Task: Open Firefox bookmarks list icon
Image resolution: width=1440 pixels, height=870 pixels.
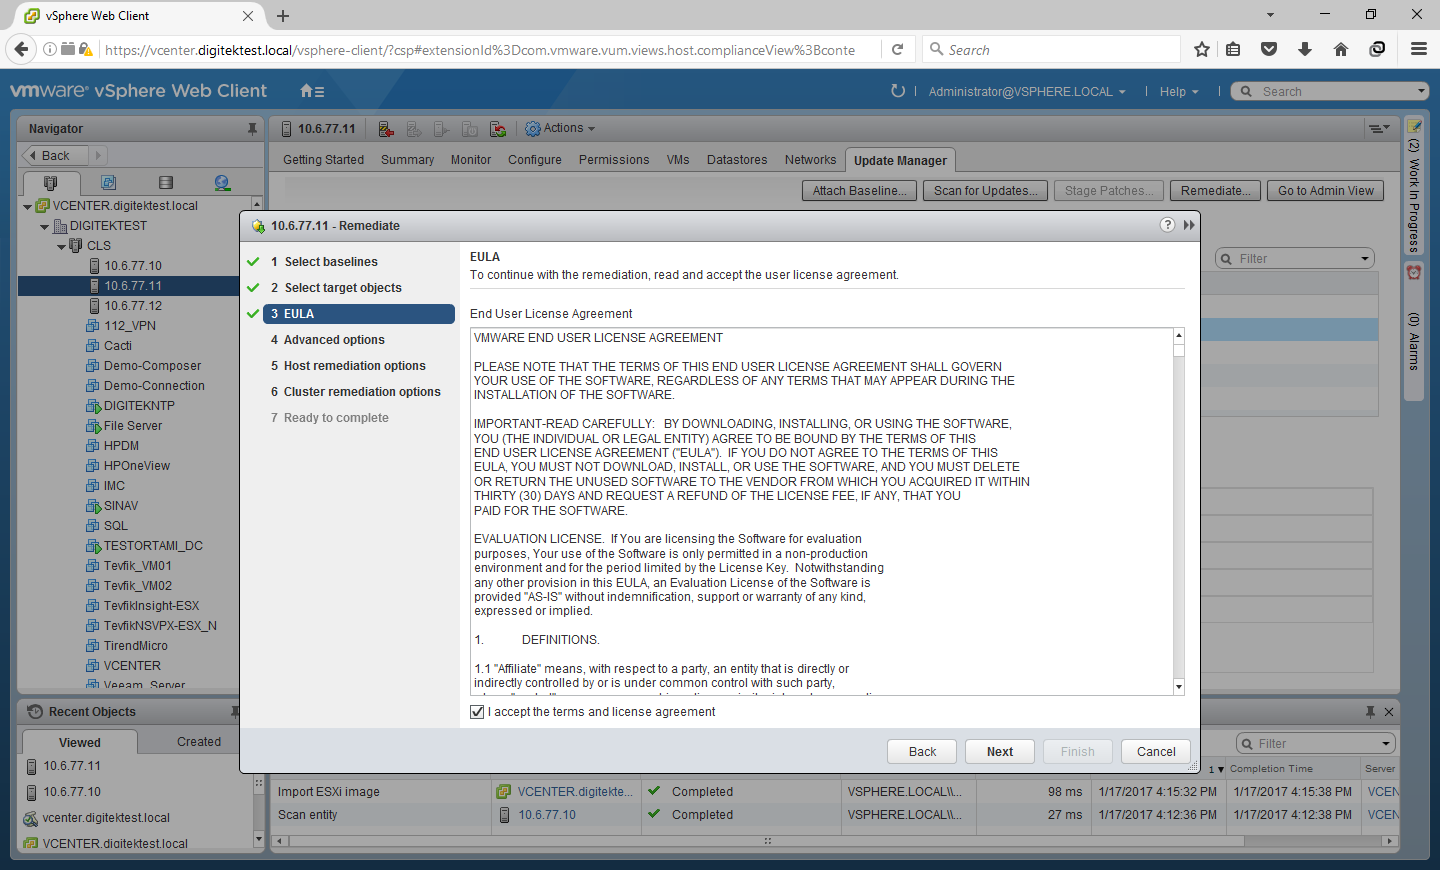Action: point(1233,49)
